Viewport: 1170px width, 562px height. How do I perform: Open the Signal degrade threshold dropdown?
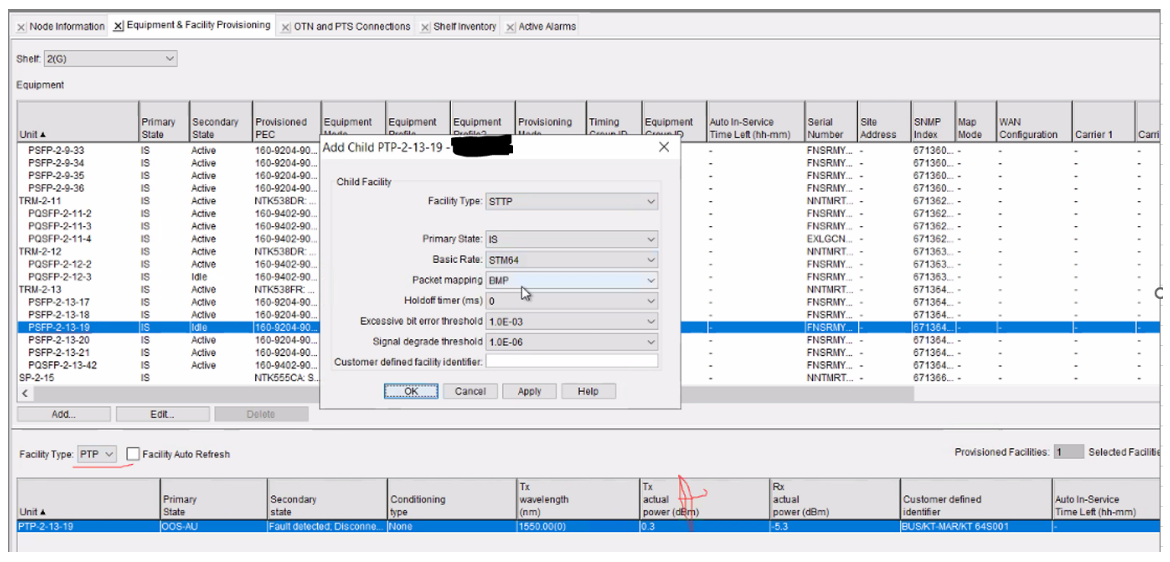click(x=572, y=341)
